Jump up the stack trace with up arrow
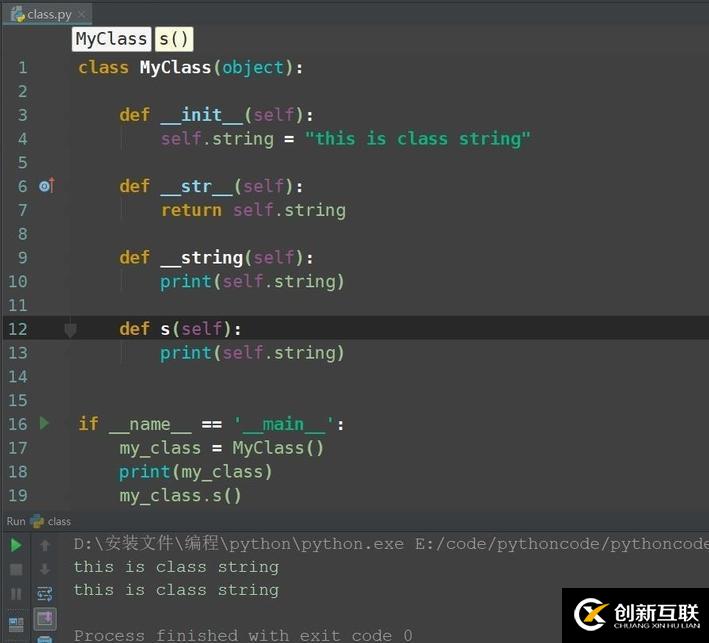Screen dimensions: 709x643 (45, 545)
